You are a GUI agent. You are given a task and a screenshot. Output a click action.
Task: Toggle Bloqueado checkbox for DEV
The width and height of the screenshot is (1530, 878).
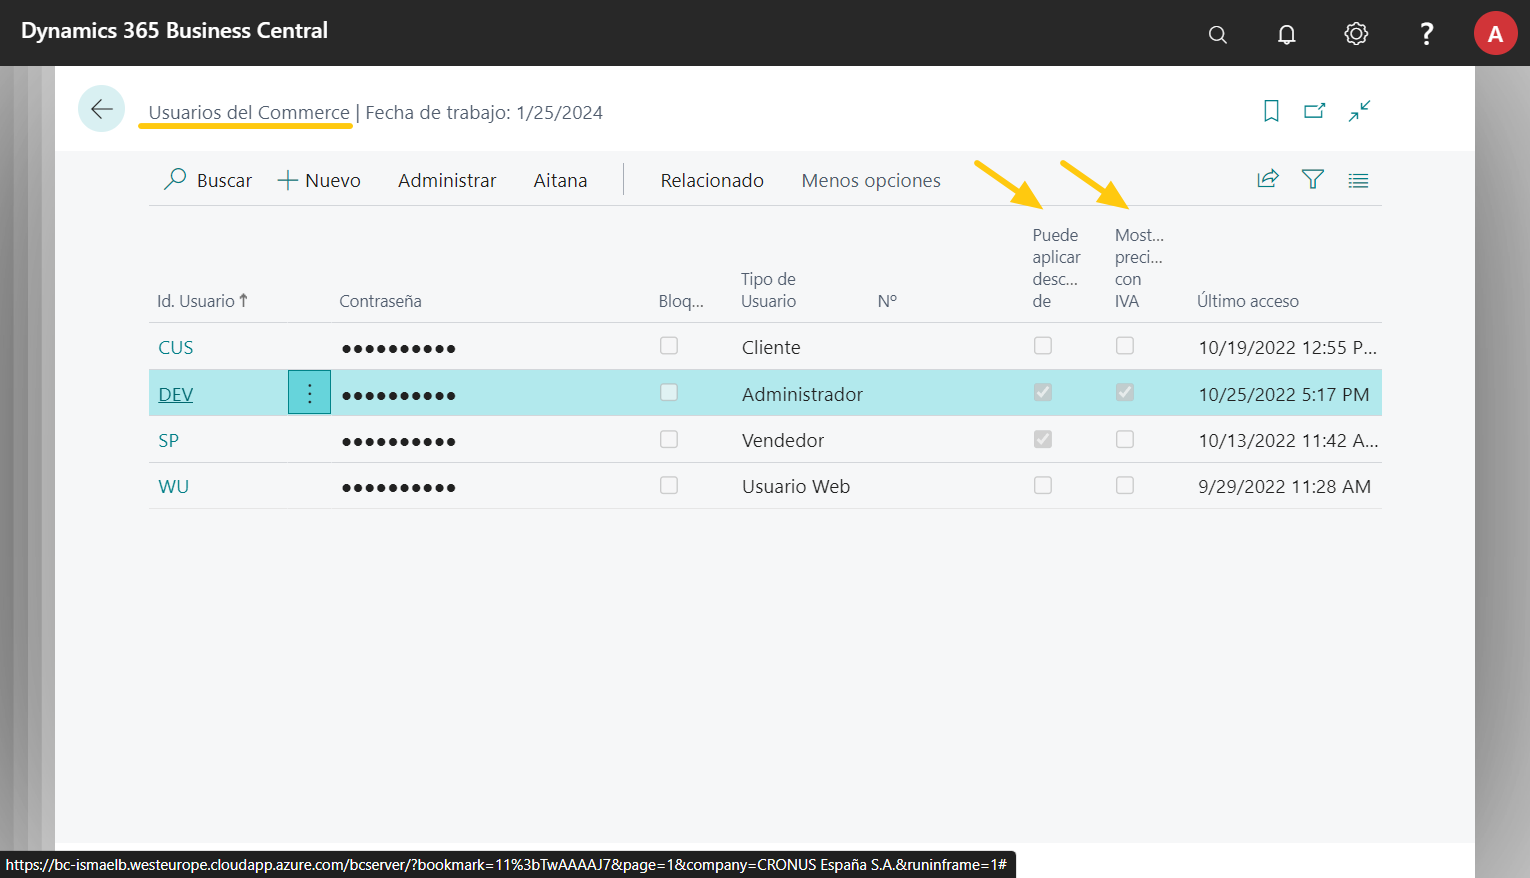669,392
